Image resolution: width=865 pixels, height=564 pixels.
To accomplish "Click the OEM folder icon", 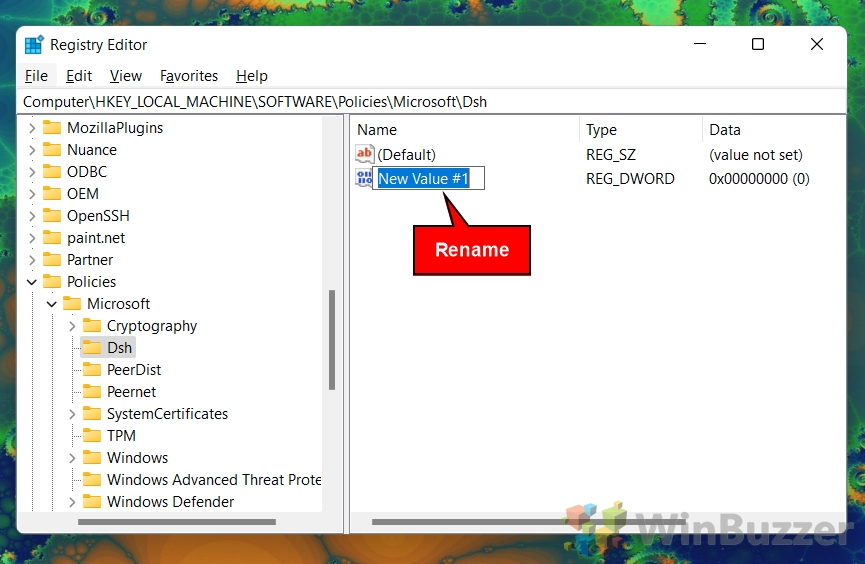I will (52, 194).
